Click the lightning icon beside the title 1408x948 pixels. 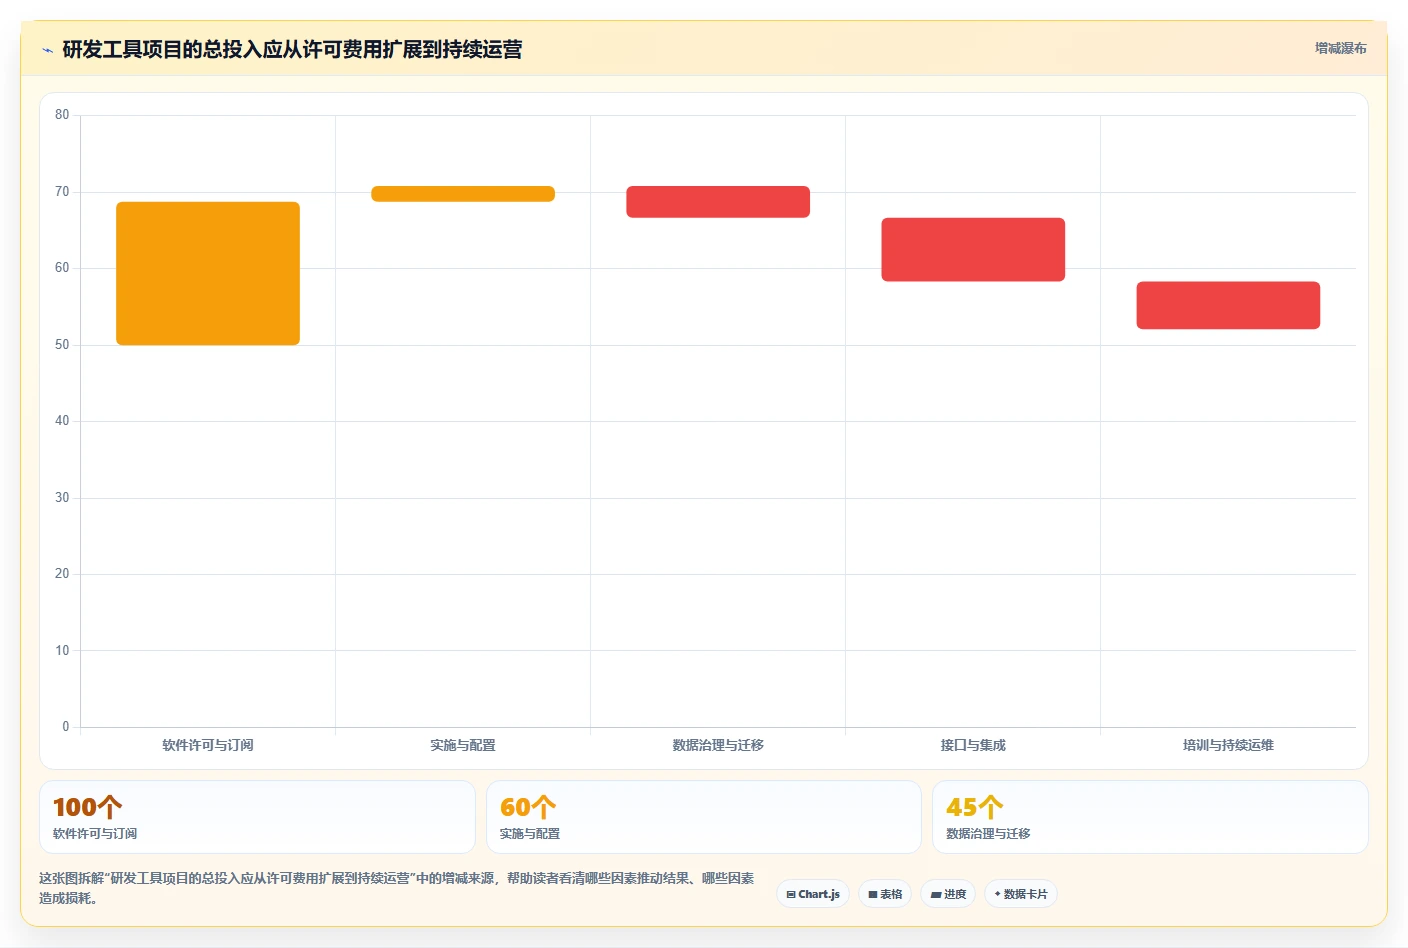click(x=47, y=50)
